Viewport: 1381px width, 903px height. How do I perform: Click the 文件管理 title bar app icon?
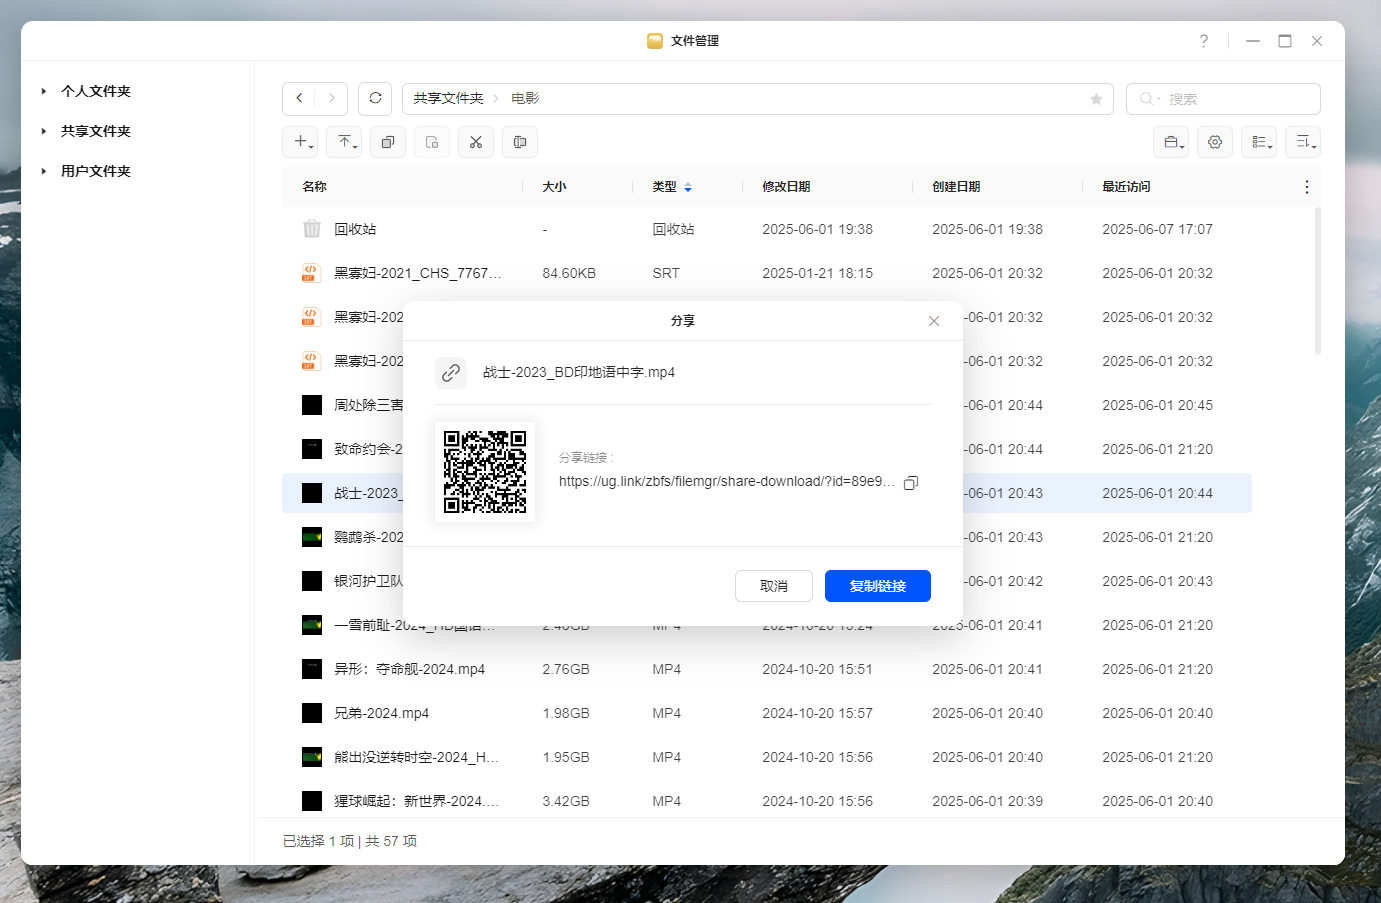[x=655, y=41]
